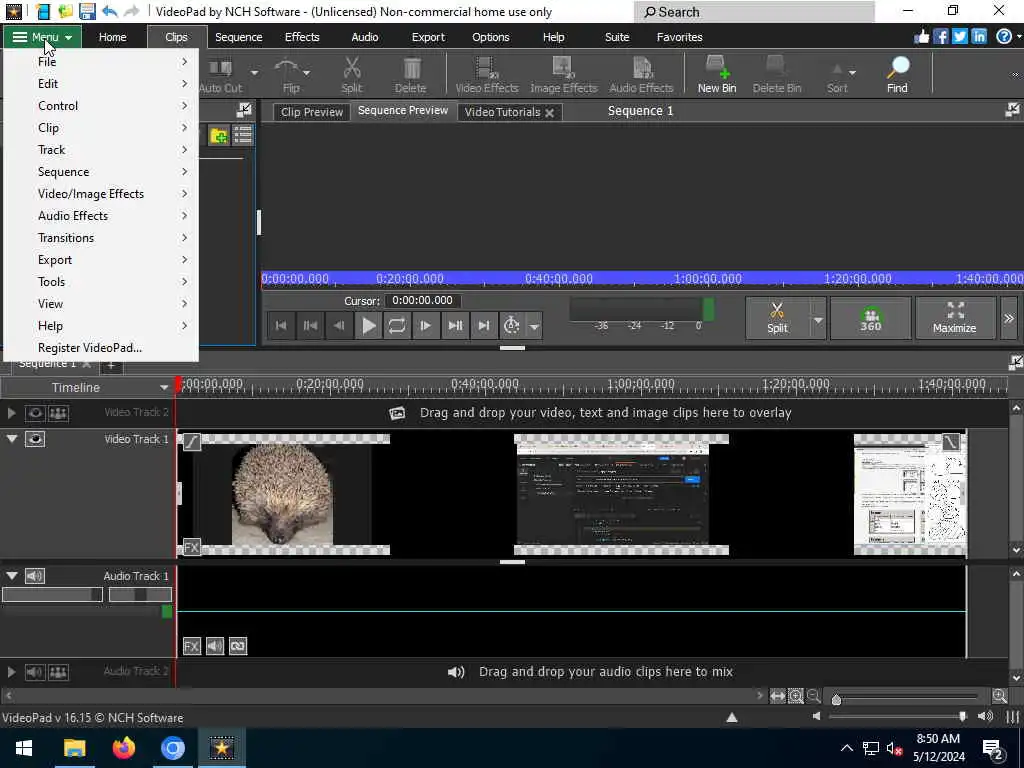The height and width of the screenshot is (768, 1024).
Task: Collapse Audio Track 1 with its triangle
Action: point(12,575)
